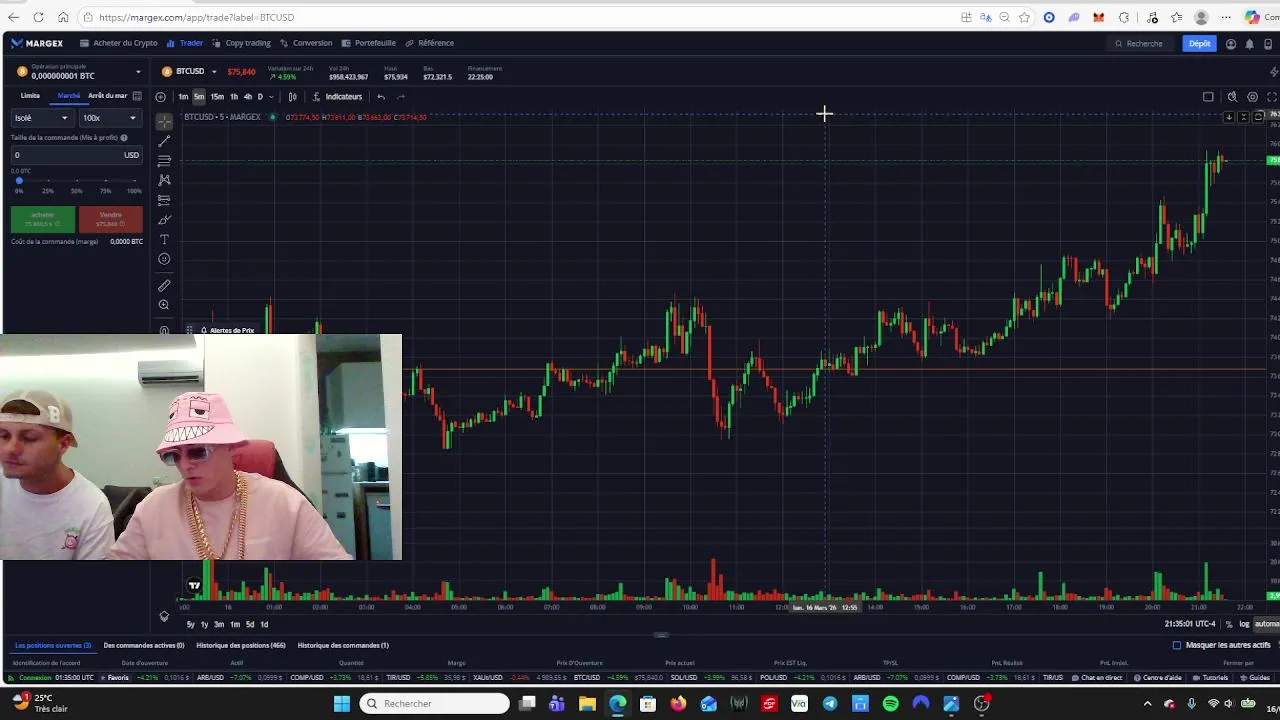
Task: Open the emoji icons tool
Action: pyautogui.click(x=164, y=259)
